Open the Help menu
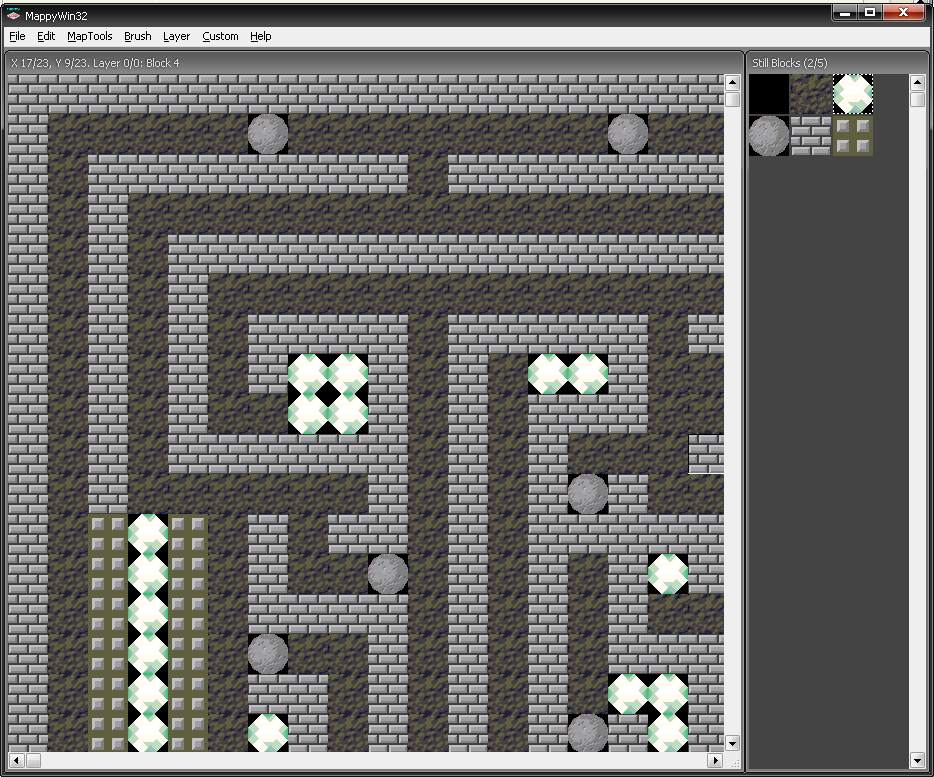 point(261,36)
